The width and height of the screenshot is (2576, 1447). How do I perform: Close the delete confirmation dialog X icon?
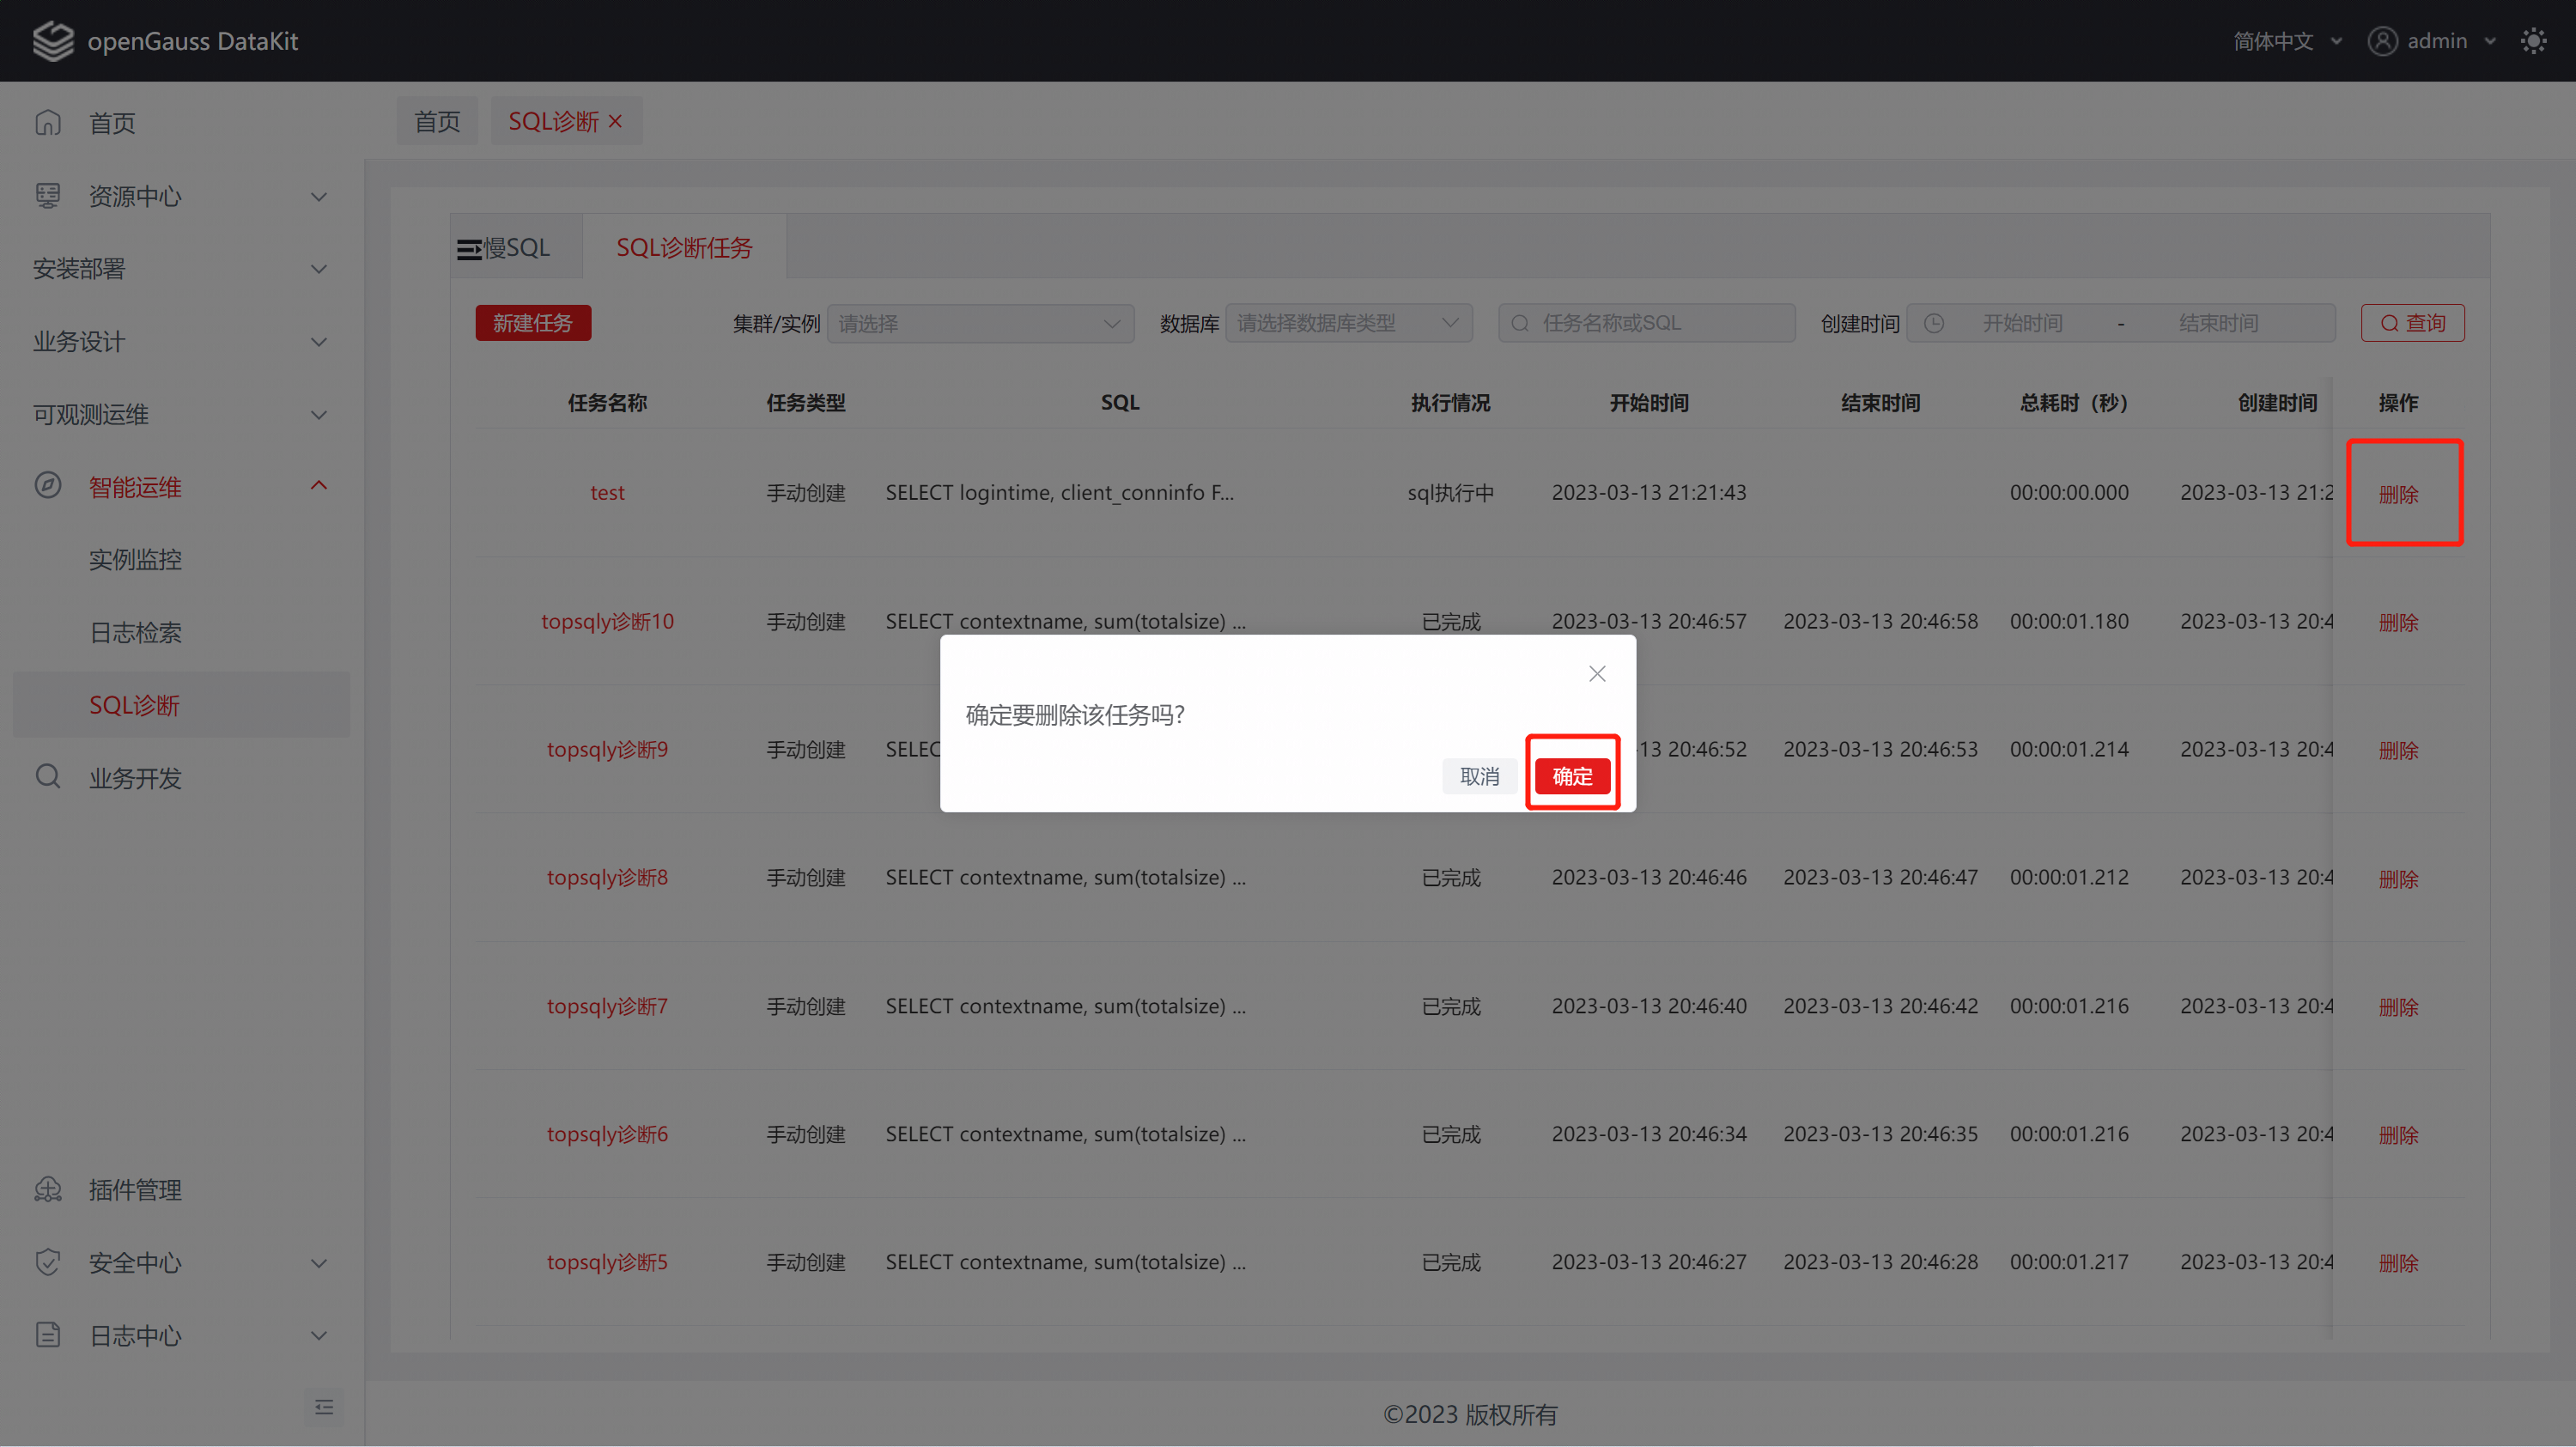1597,674
